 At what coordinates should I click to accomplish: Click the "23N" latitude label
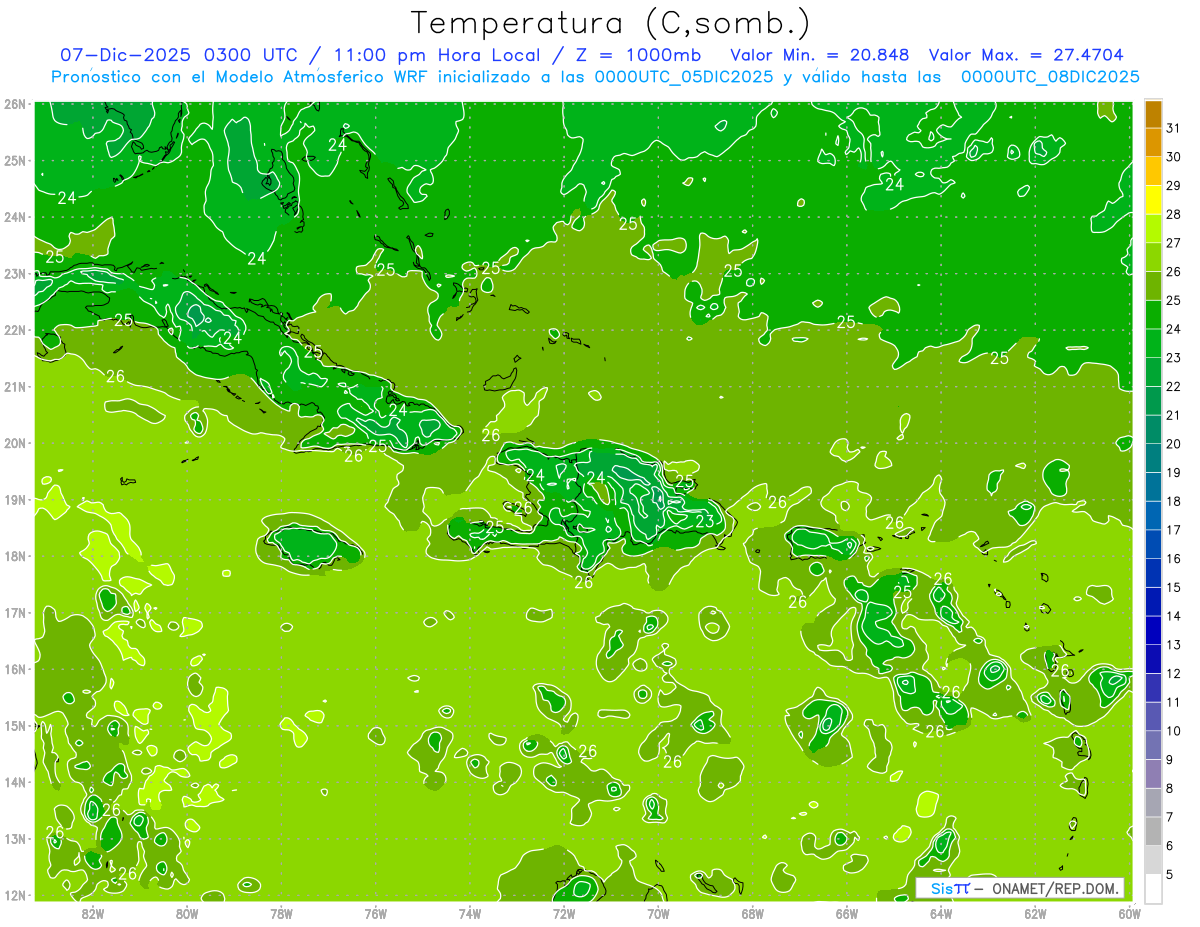pos(15,273)
